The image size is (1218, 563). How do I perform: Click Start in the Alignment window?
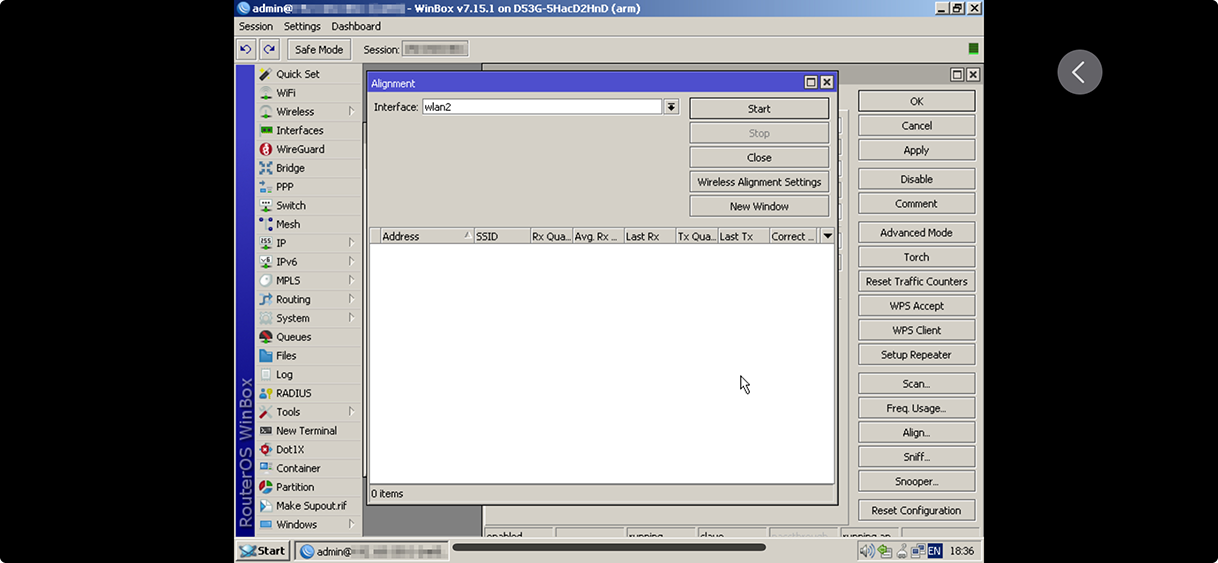pos(759,109)
